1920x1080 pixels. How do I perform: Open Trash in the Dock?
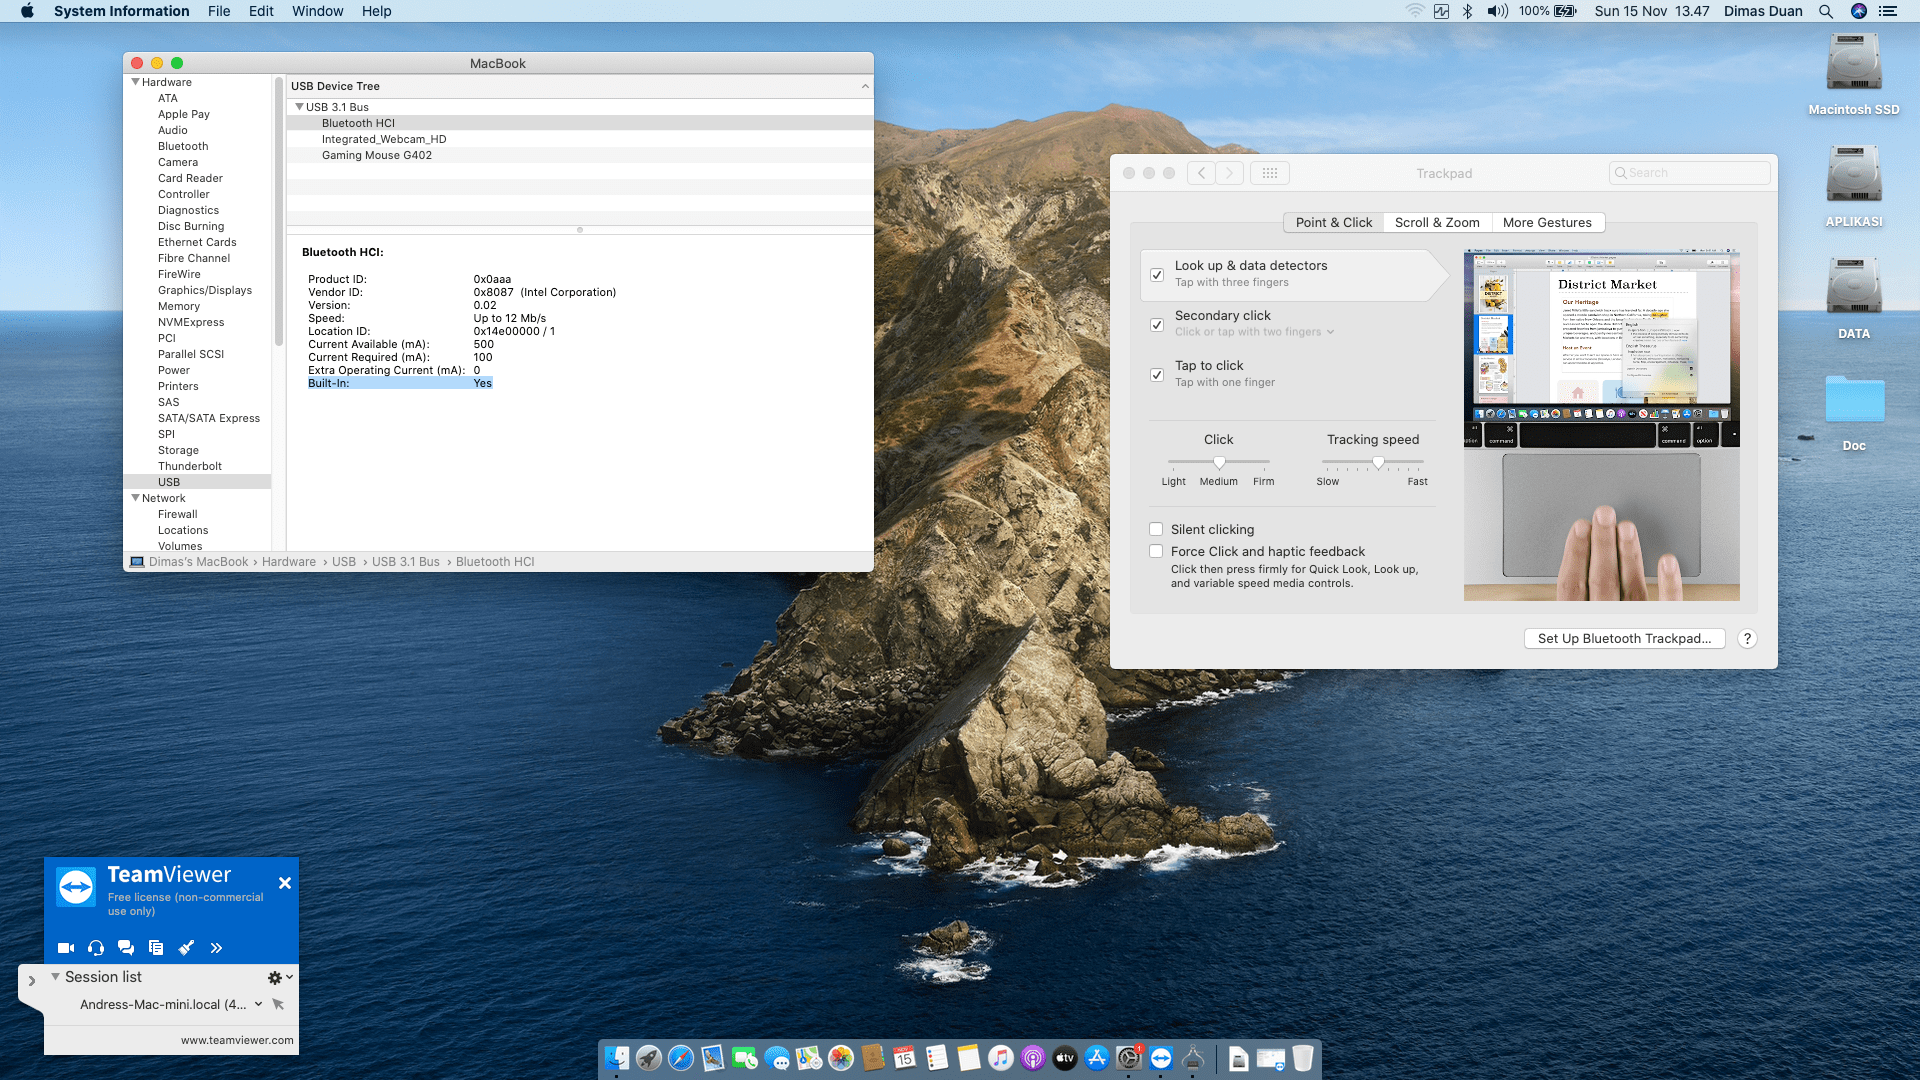click(1303, 1058)
